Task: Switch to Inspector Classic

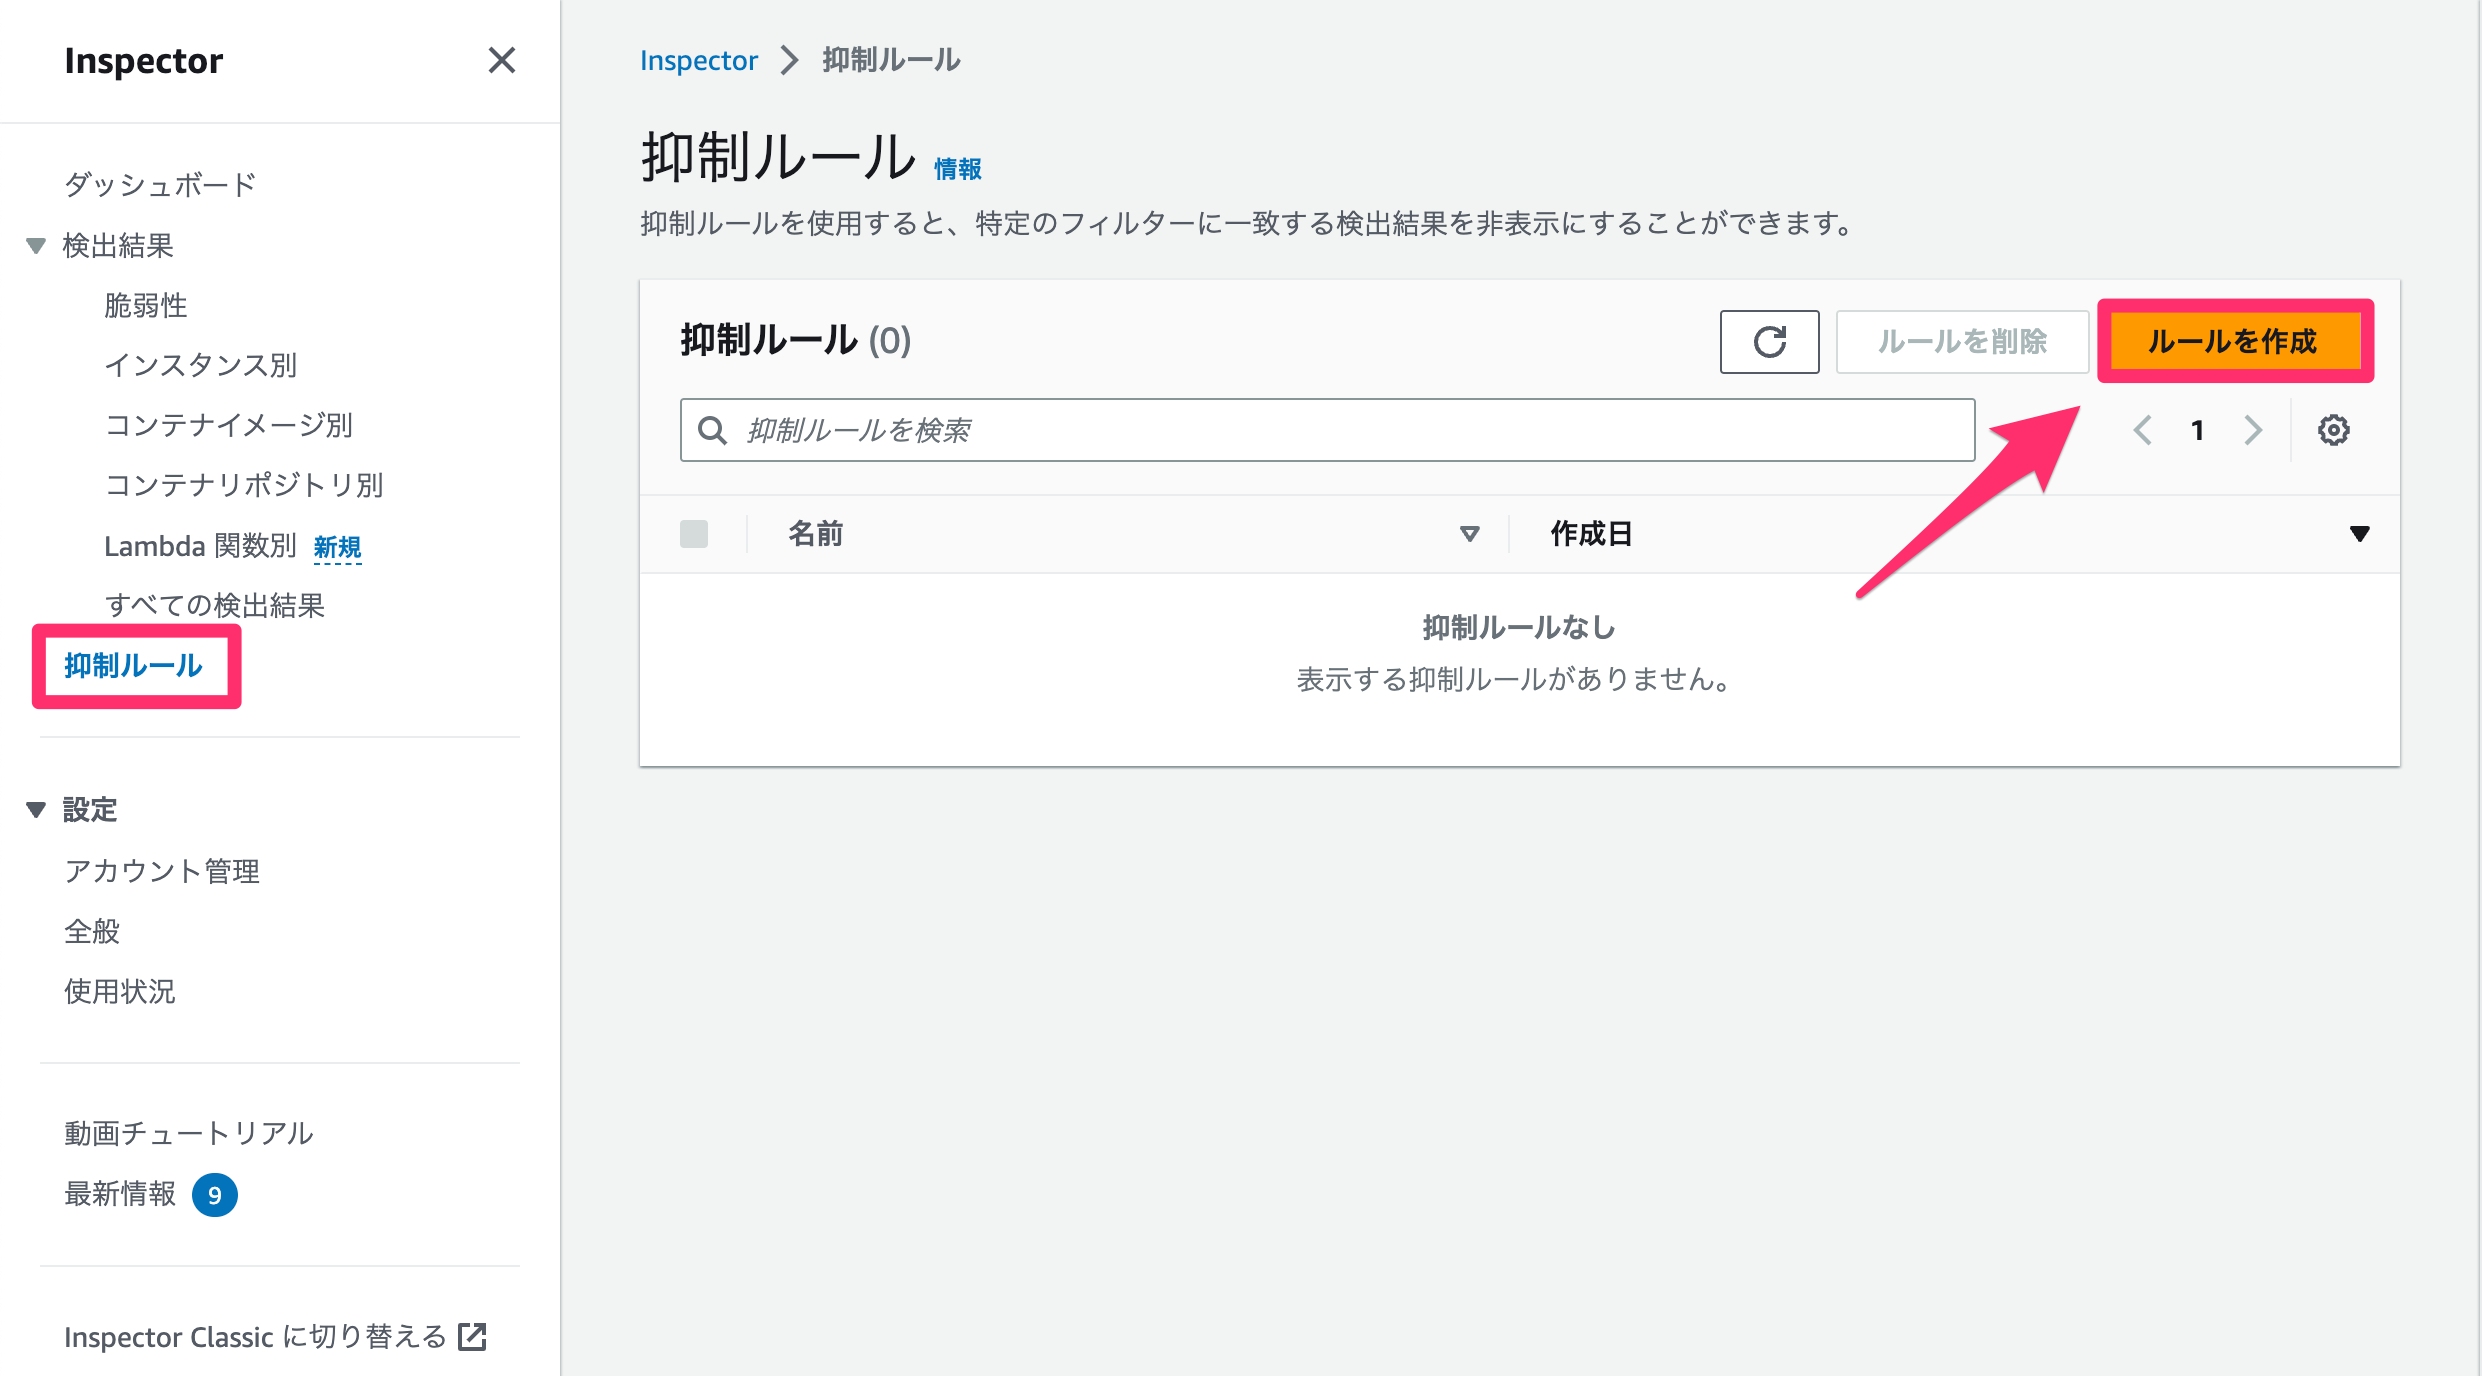Action: [x=255, y=1337]
